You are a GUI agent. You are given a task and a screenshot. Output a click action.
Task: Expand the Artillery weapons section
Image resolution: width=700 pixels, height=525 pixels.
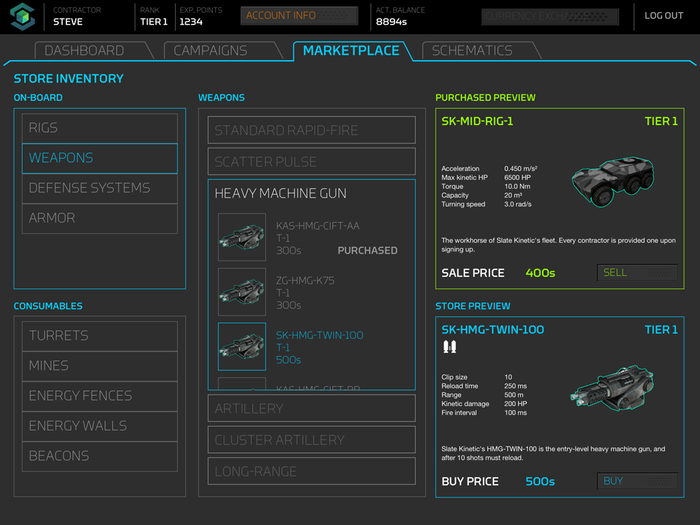(312, 408)
